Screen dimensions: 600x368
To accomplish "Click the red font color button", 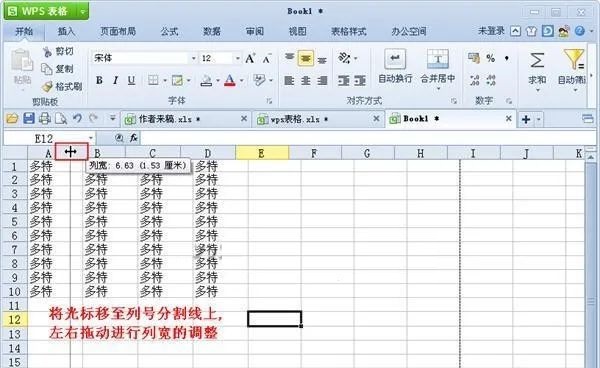I will pyautogui.click(x=230, y=80).
